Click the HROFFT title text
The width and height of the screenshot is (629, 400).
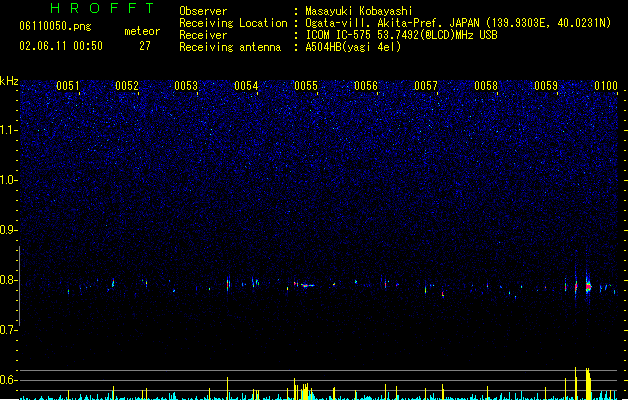point(102,8)
